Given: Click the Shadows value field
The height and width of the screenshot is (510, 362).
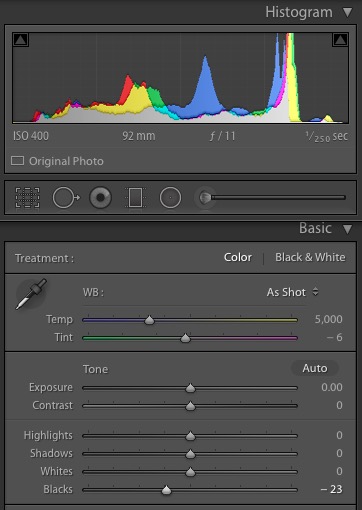Looking at the screenshot, I should [339, 453].
